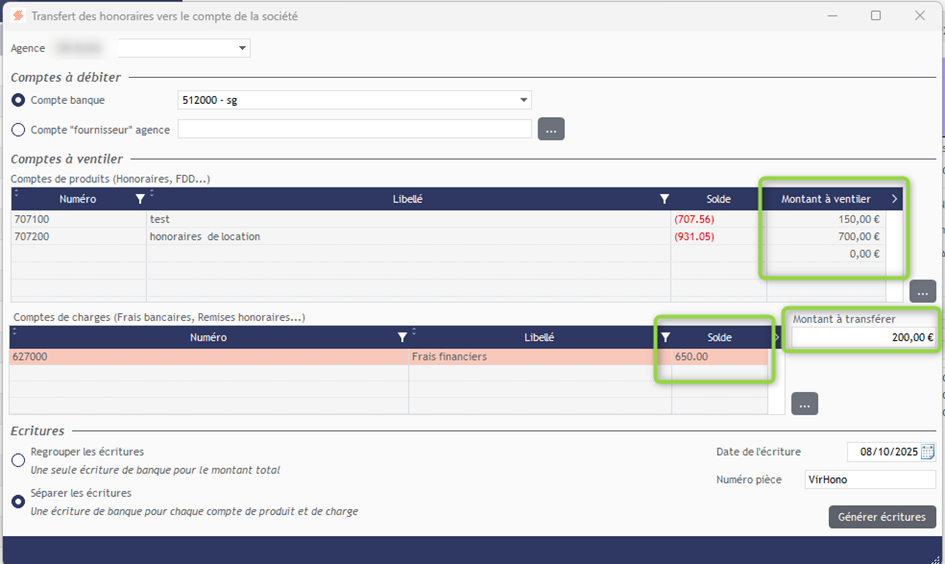945x564 pixels.
Task: Choose Regrouper les écritures option
Action: pos(18,460)
